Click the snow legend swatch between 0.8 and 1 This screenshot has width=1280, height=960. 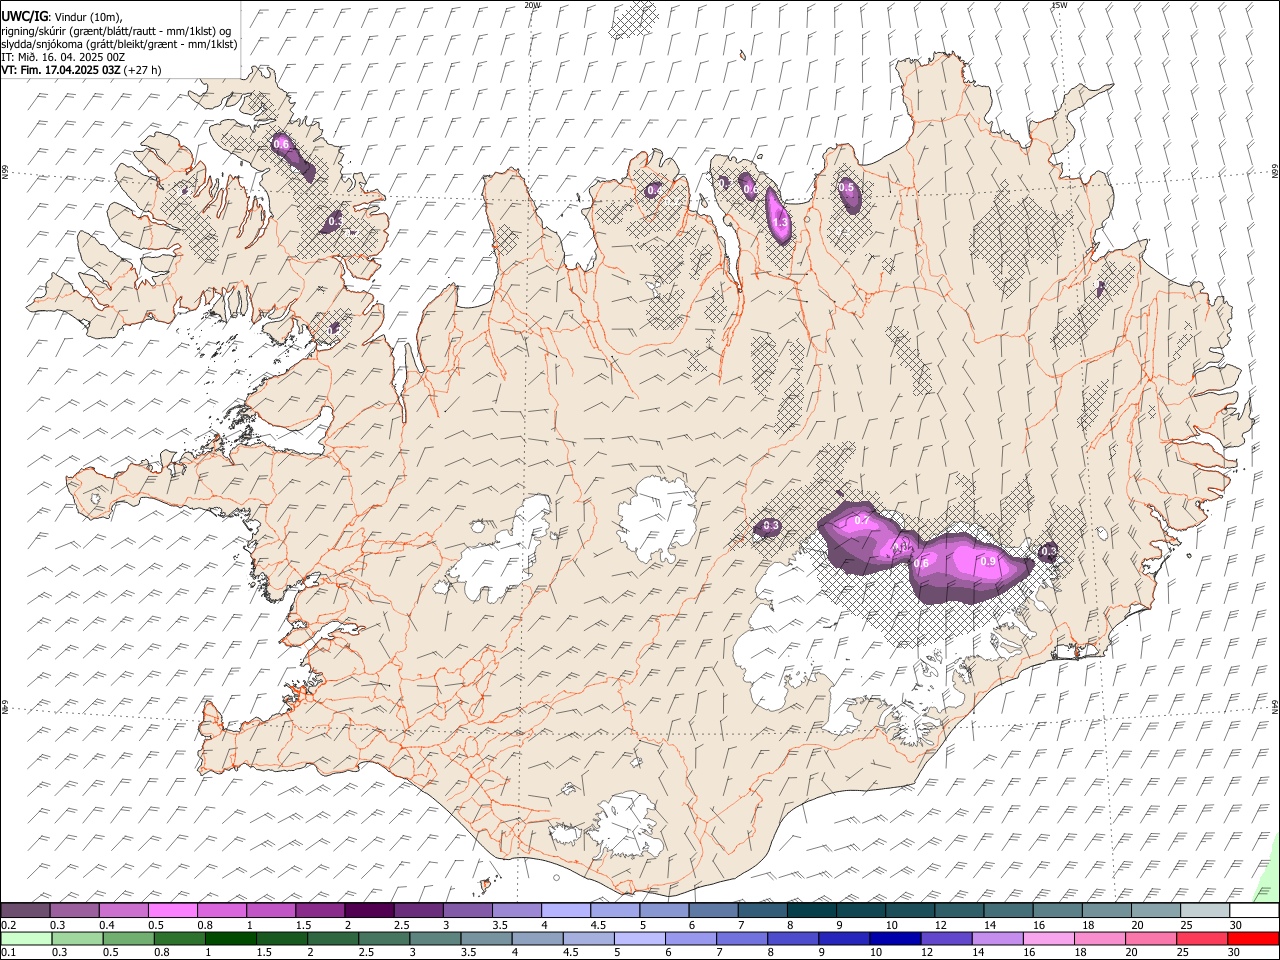222,910
